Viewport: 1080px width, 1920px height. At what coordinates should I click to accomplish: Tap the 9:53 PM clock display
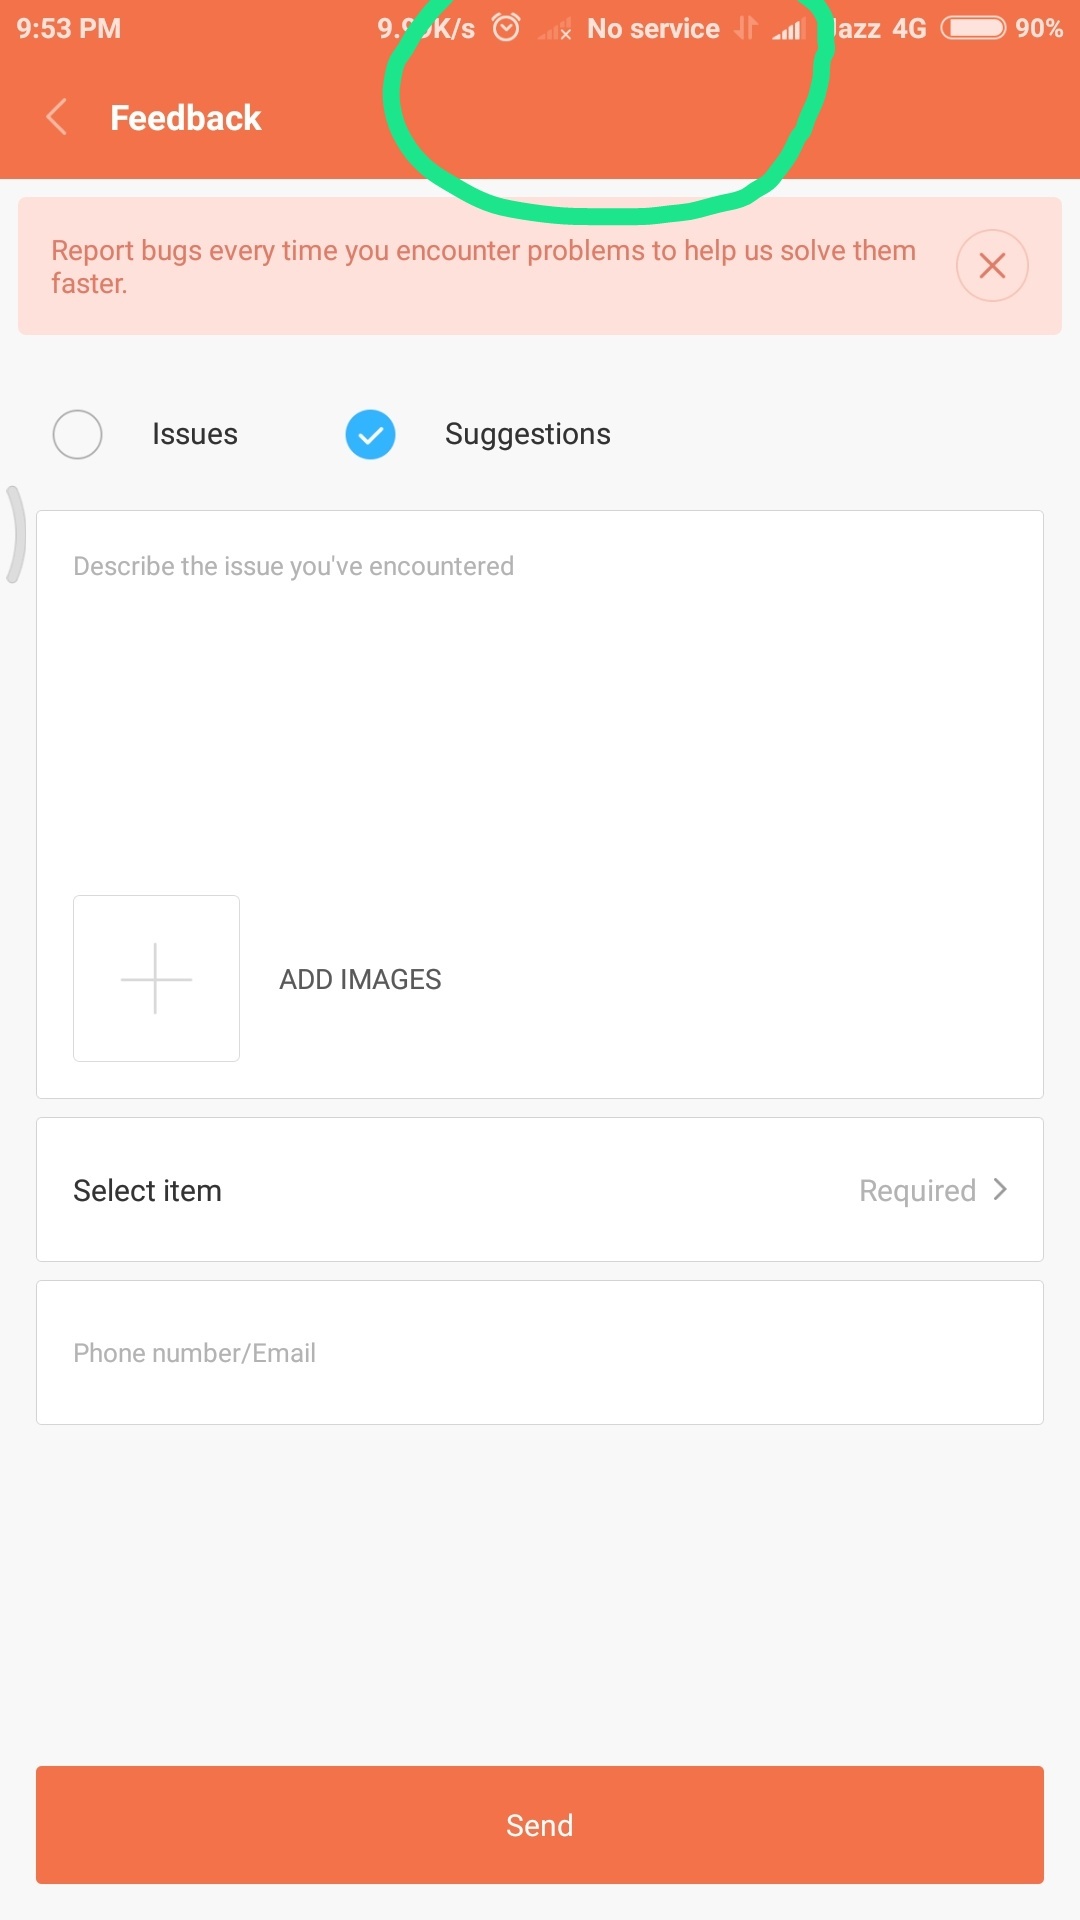68,28
